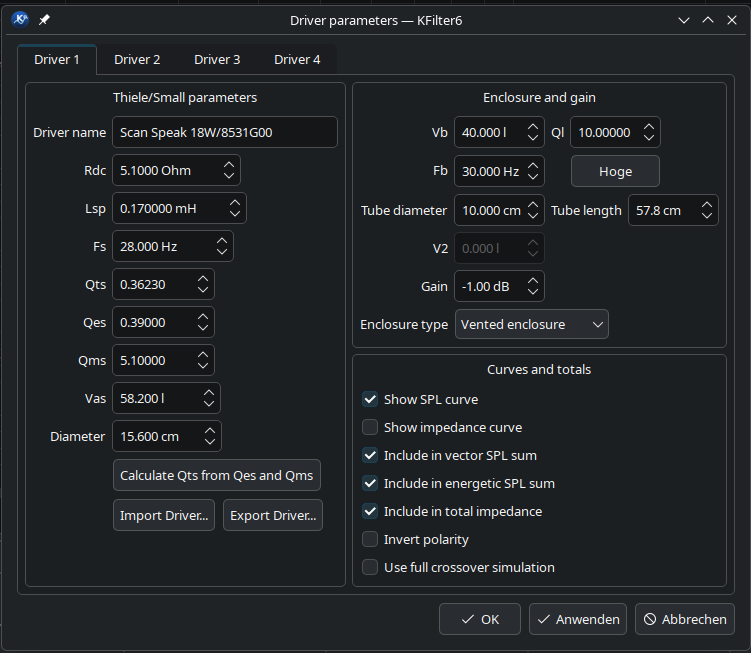This screenshot has width=751, height=653.
Task: Open the Driver 4 tab
Action: pyautogui.click(x=297, y=60)
